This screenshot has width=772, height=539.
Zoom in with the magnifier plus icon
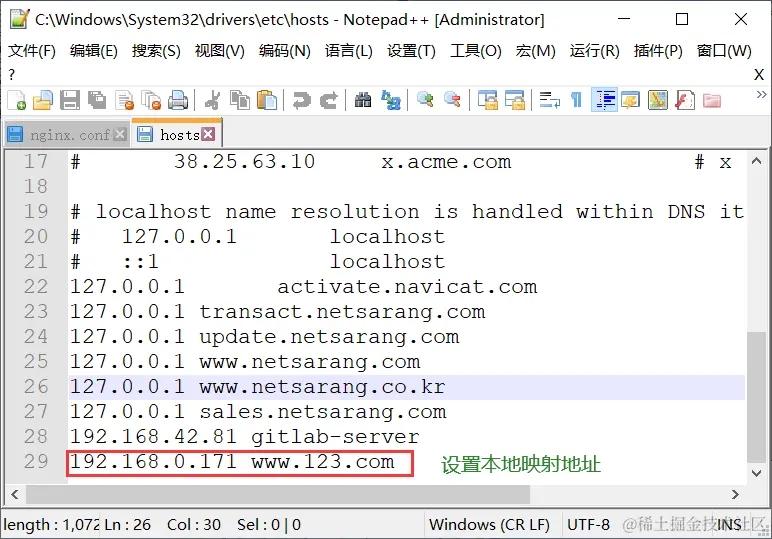point(425,100)
